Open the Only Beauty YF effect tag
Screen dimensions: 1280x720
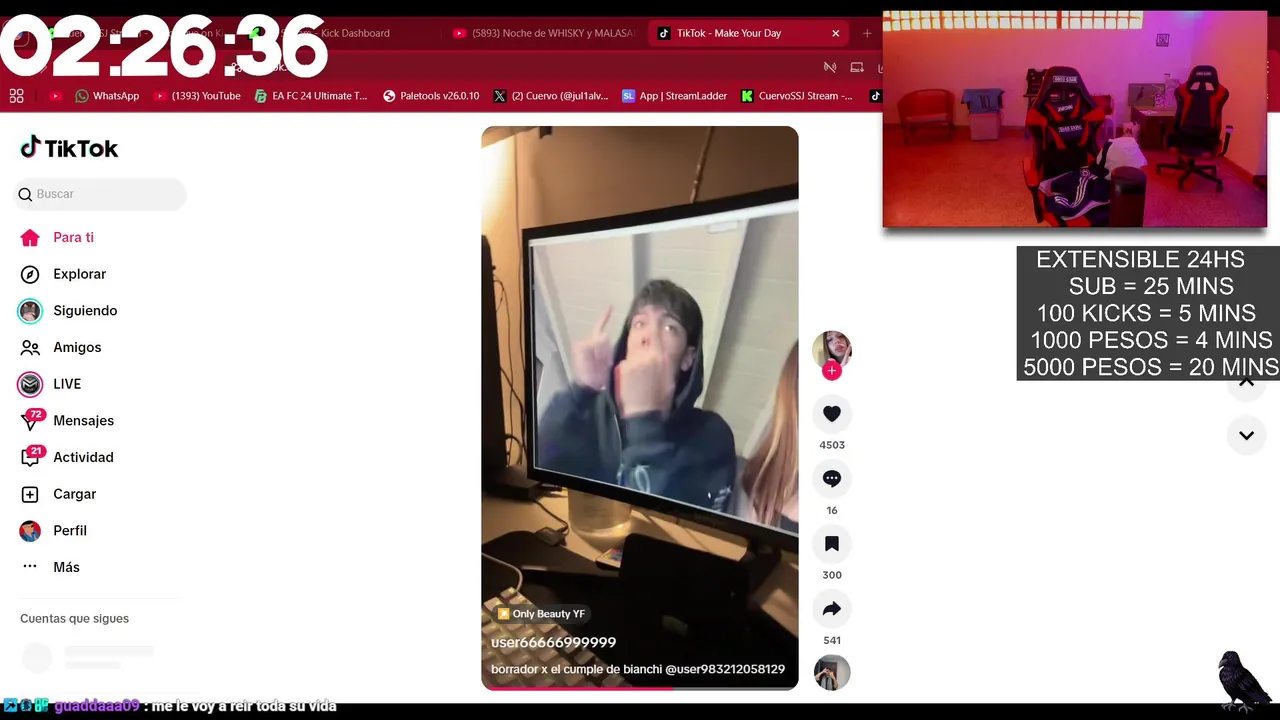click(541, 614)
